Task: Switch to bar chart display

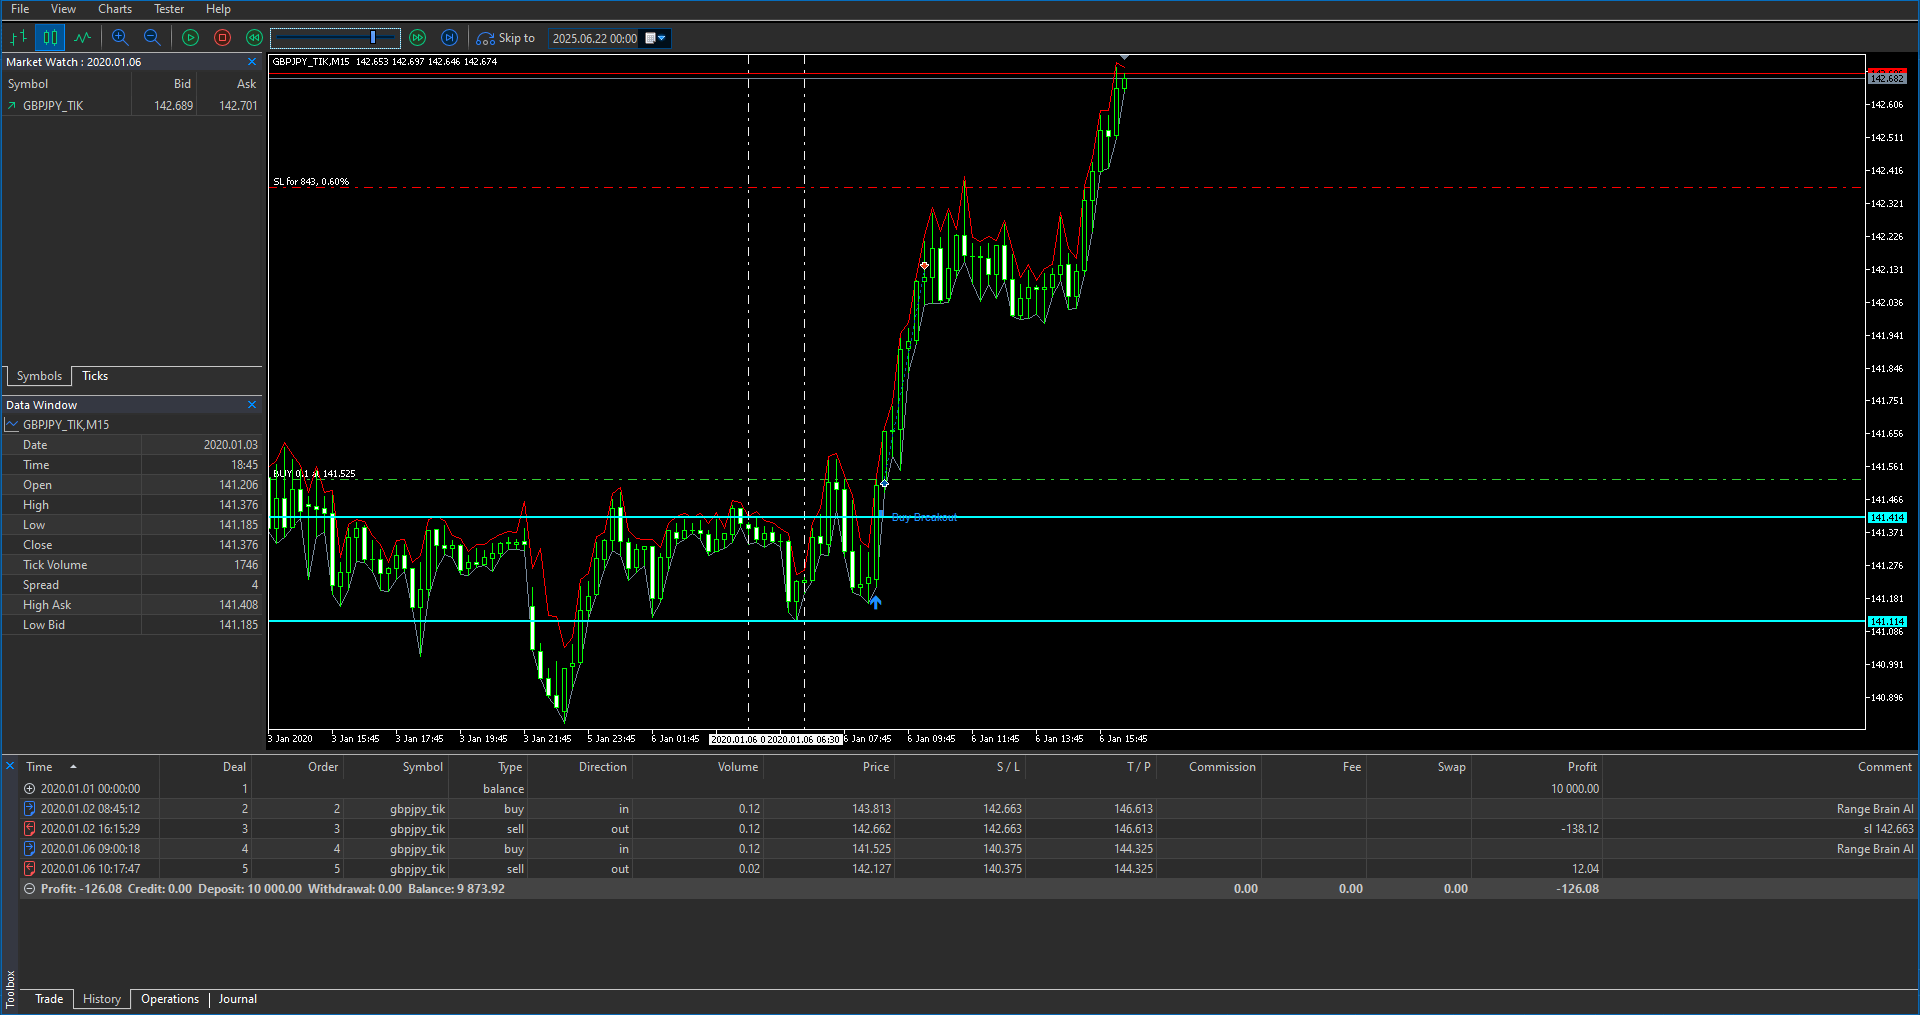Action: pyautogui.click(x=18, y=38)
